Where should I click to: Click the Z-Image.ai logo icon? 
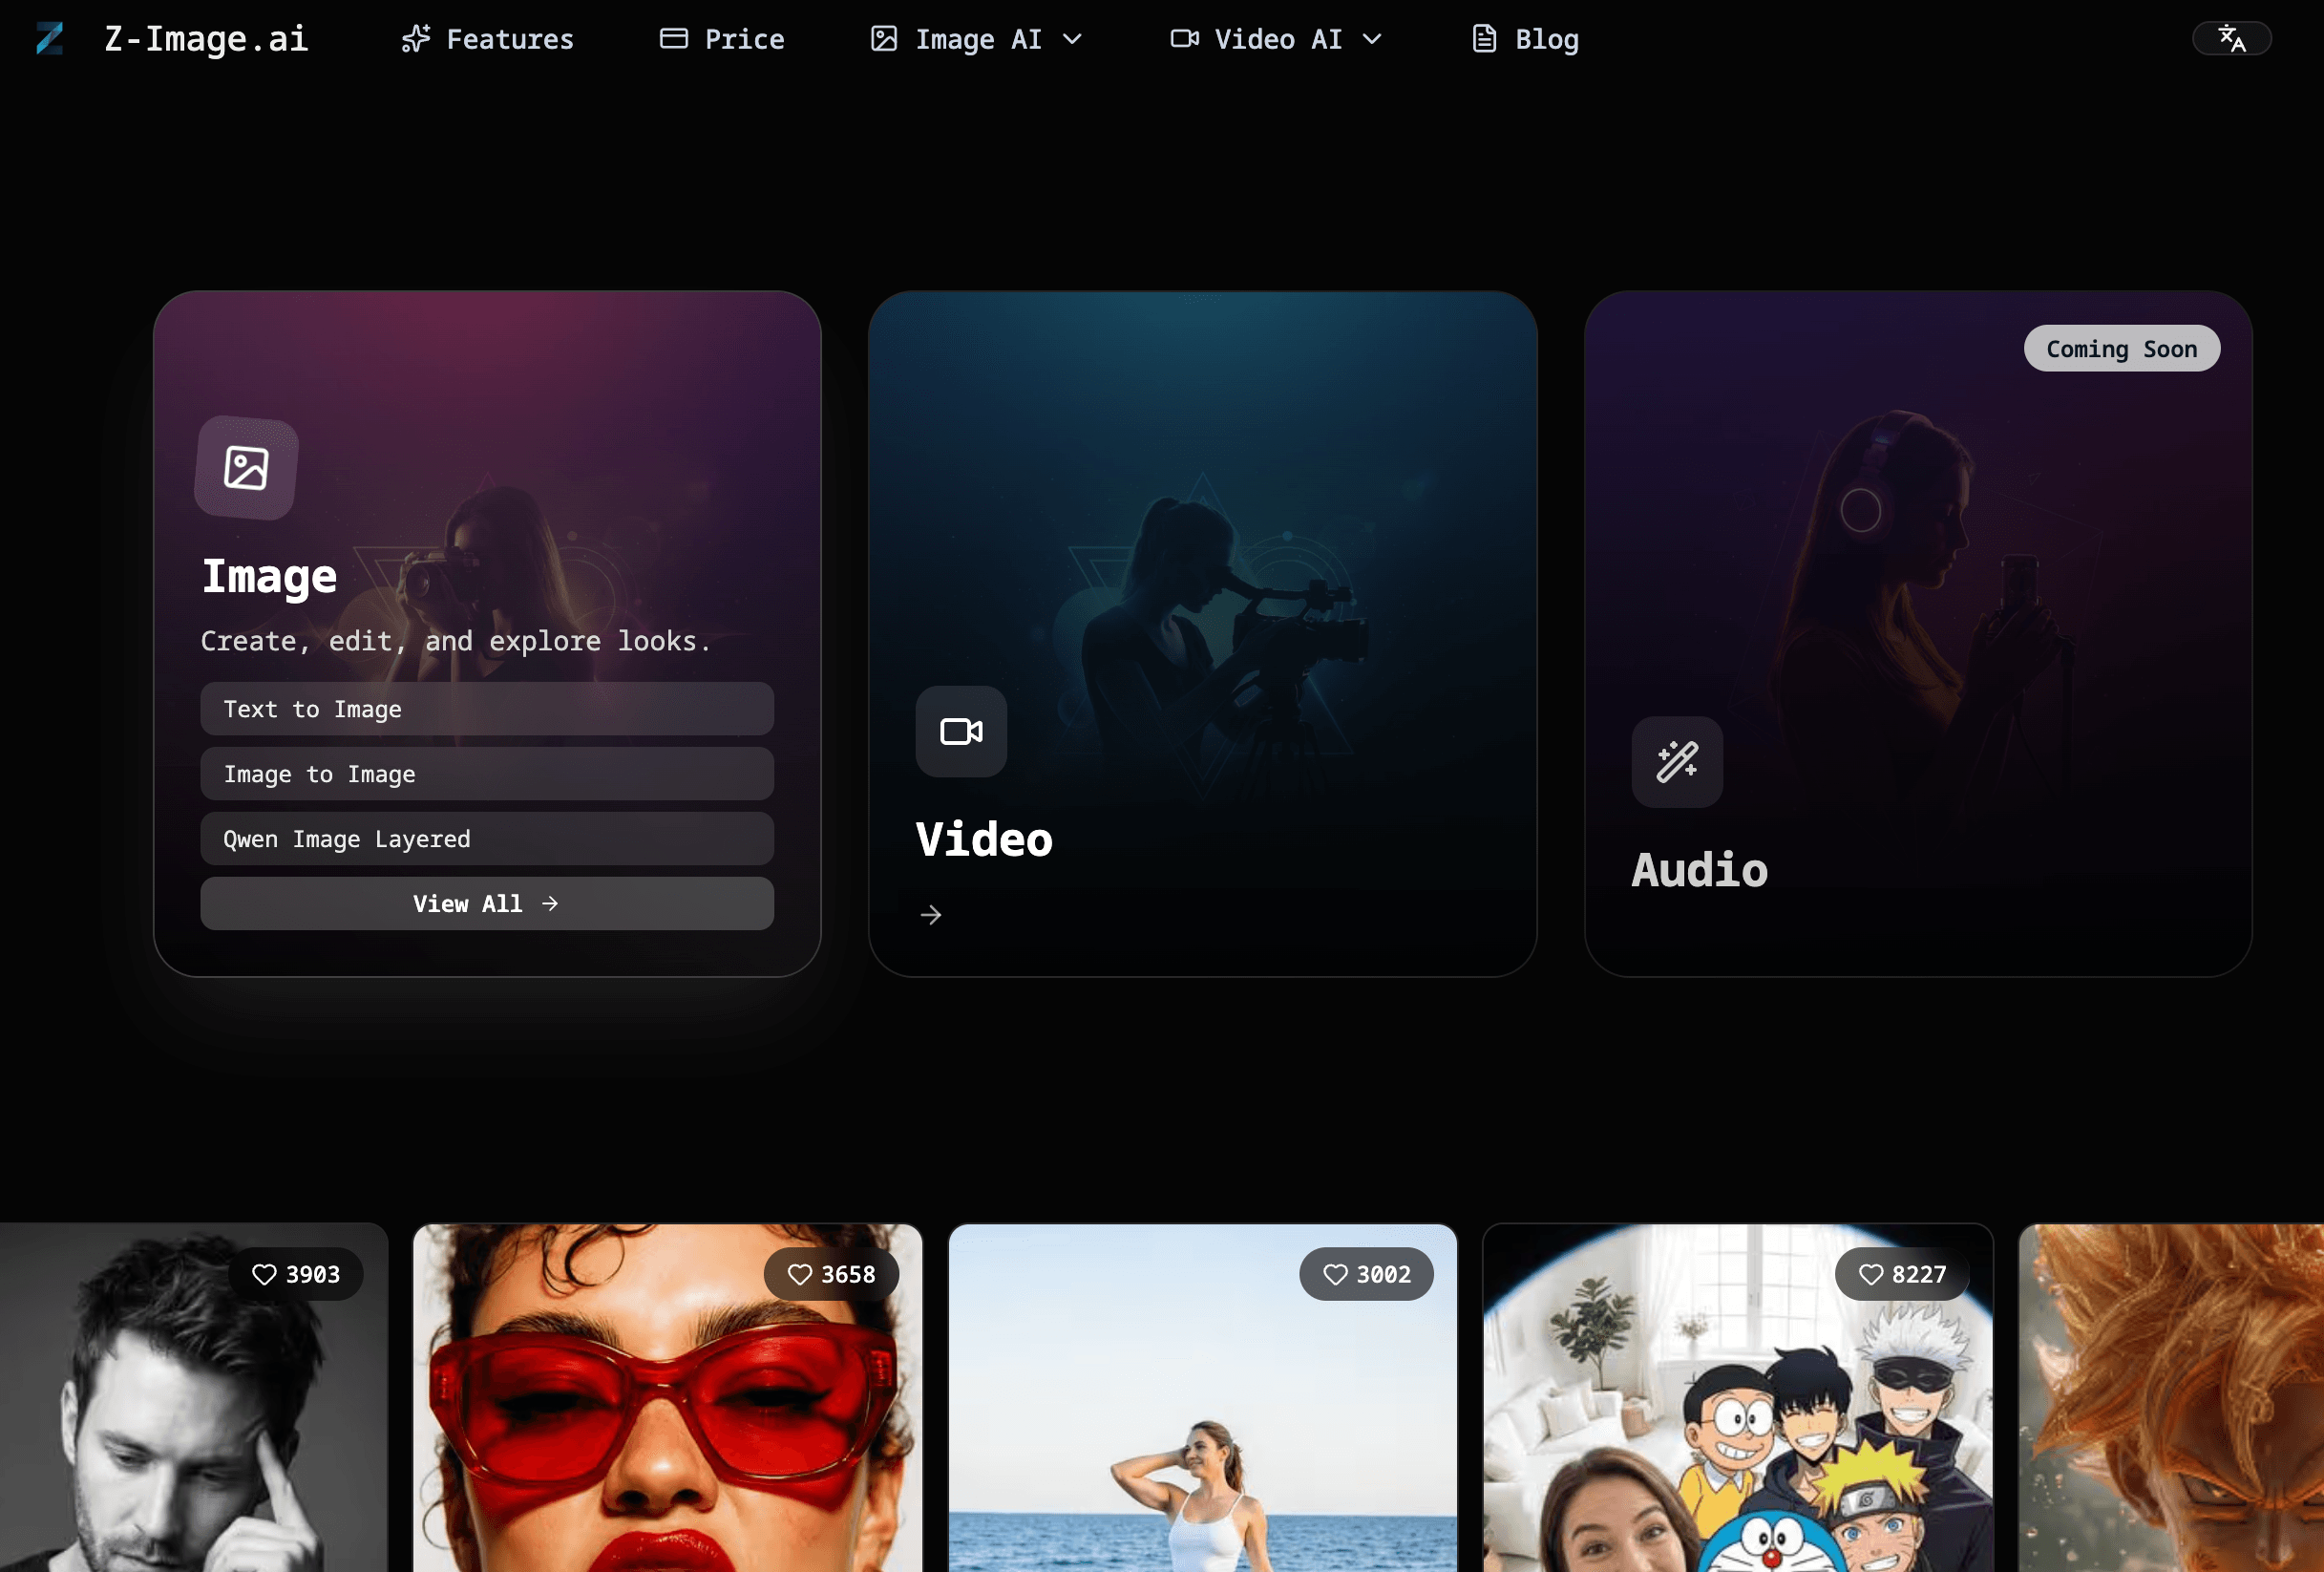(49, 39)
